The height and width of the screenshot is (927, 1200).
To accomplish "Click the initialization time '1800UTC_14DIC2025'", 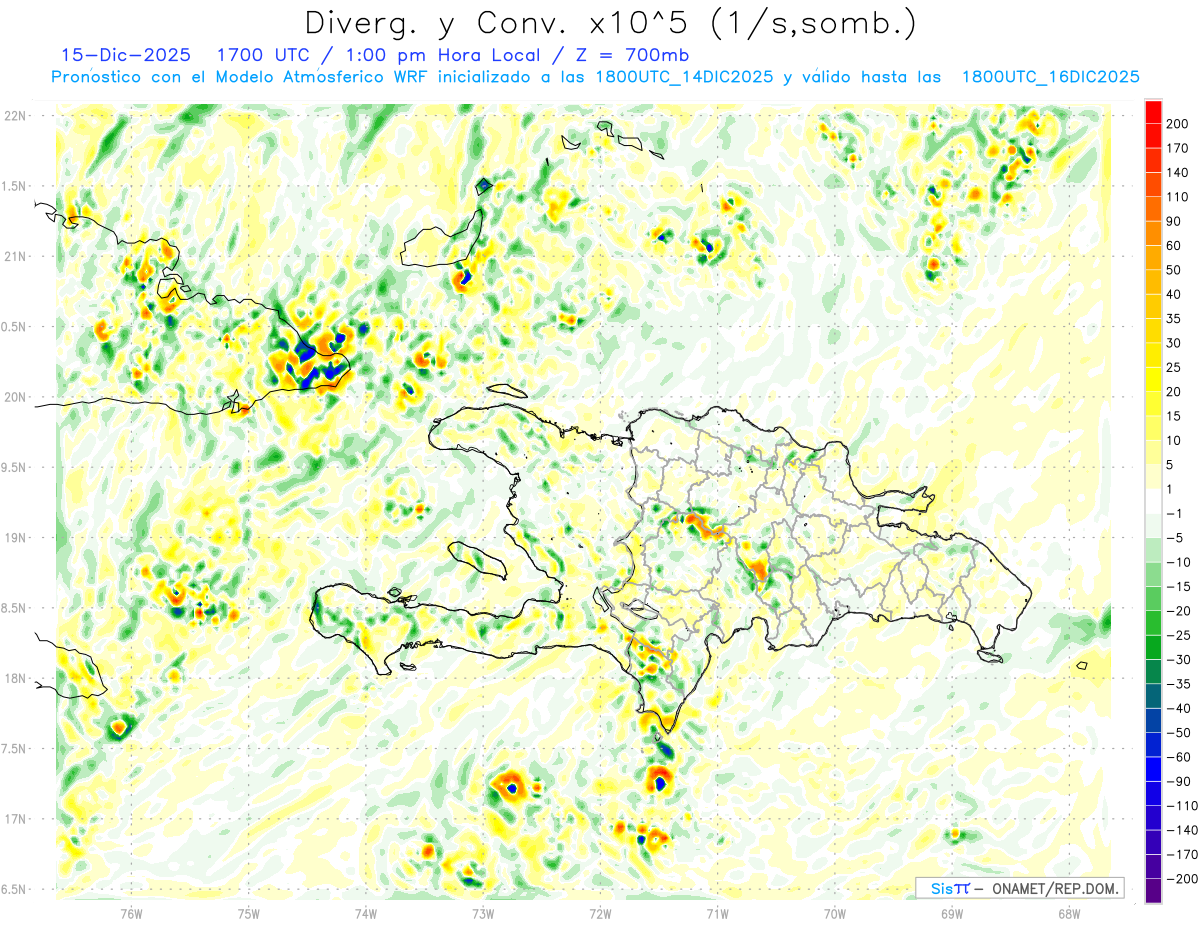I will click(x=684, y=77).
